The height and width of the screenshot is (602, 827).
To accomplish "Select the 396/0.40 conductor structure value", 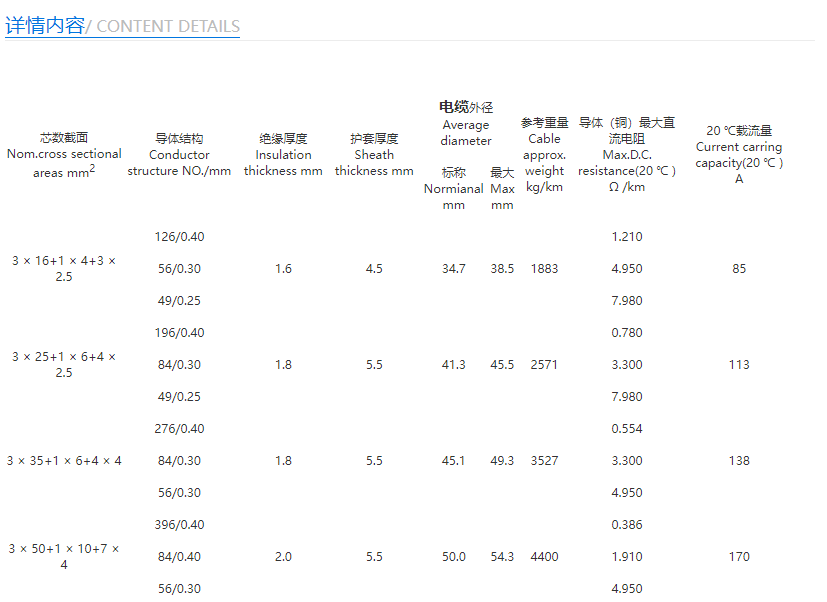I will click(180, 525).
